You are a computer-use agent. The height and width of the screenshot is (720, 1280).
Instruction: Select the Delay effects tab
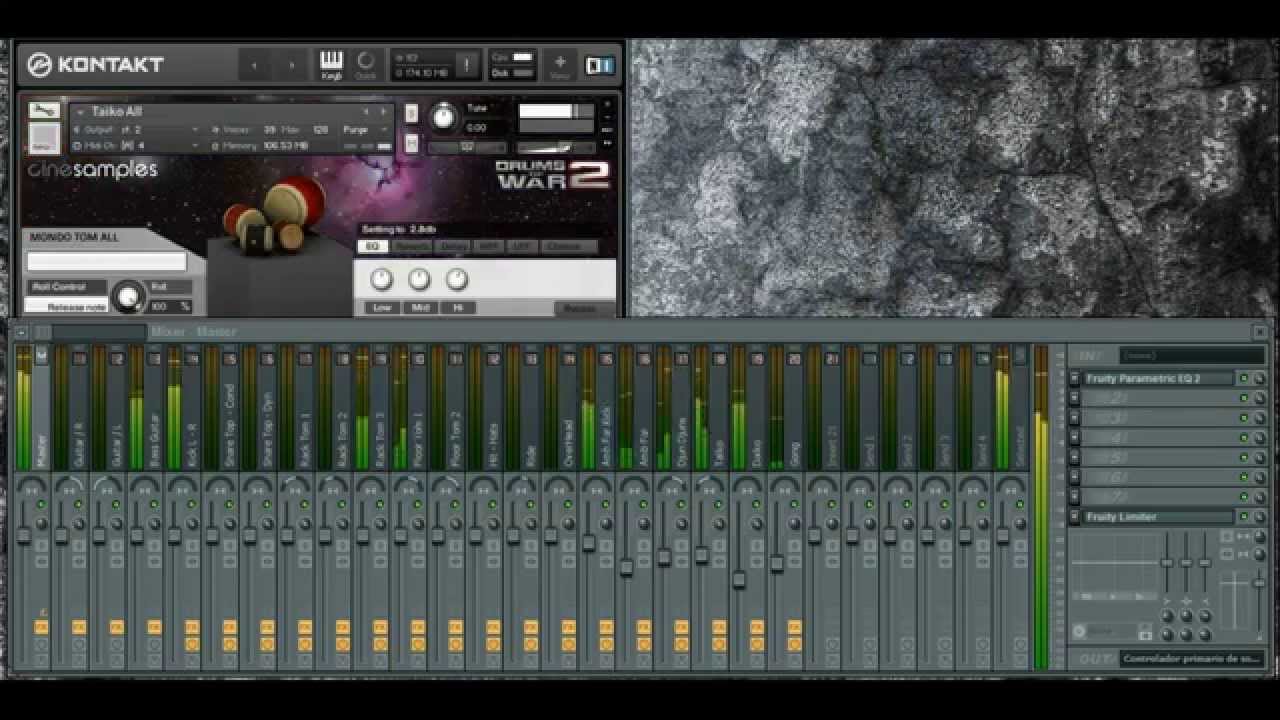pyautogui.click(x=453, y=246)
